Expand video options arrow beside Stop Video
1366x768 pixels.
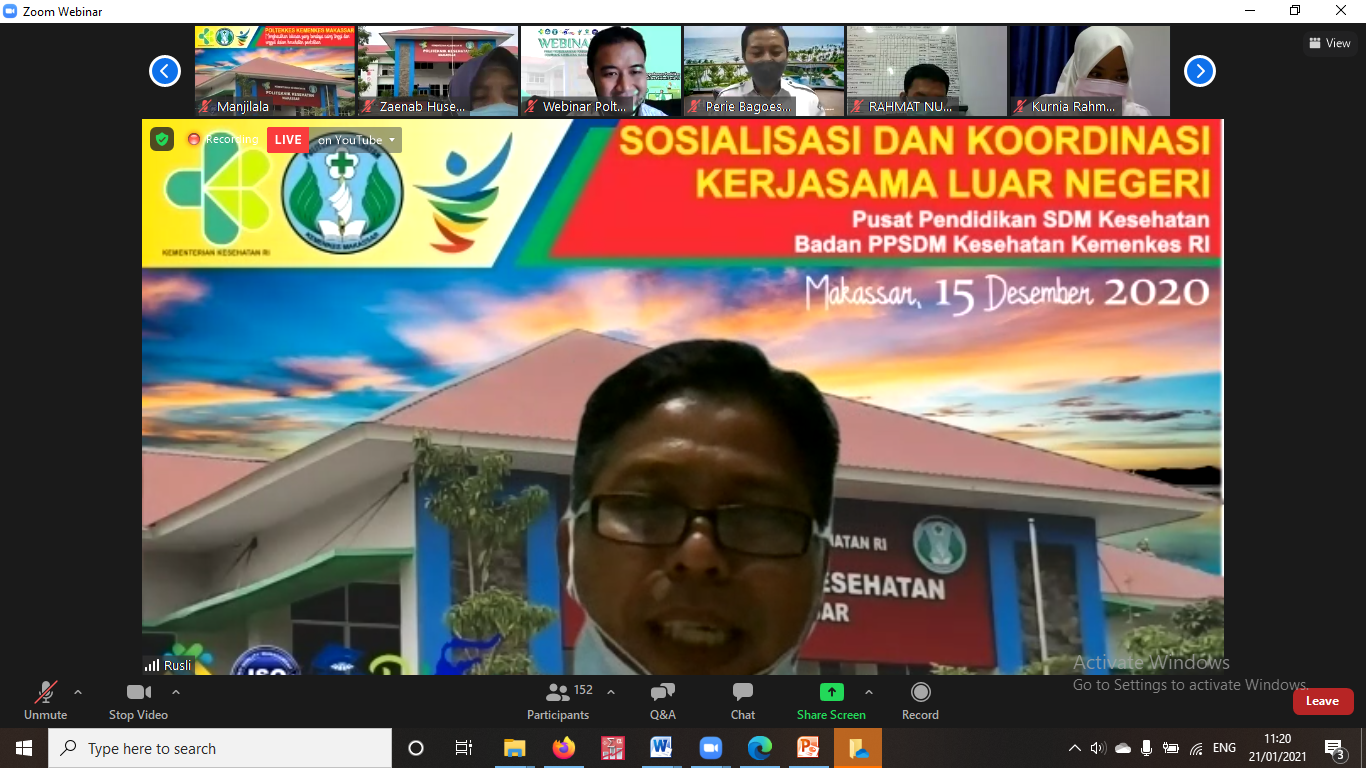tap(176, 692)
